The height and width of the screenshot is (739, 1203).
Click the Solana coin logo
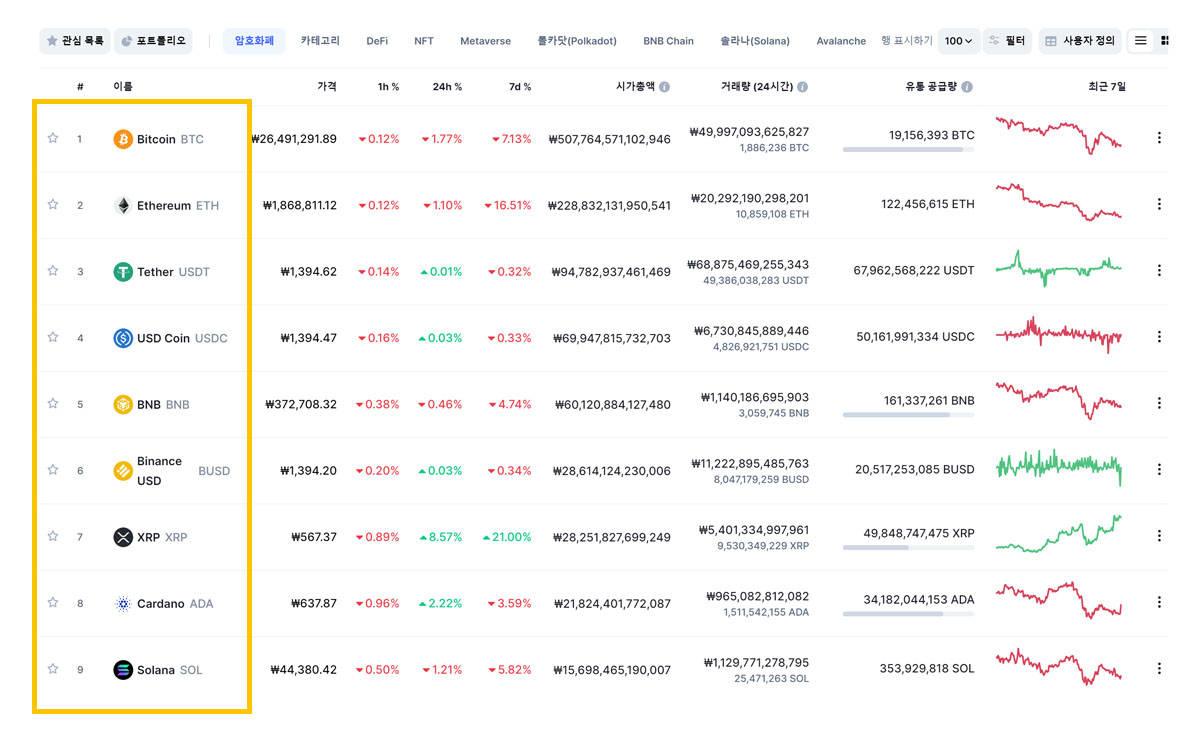[x=123, y=670]
